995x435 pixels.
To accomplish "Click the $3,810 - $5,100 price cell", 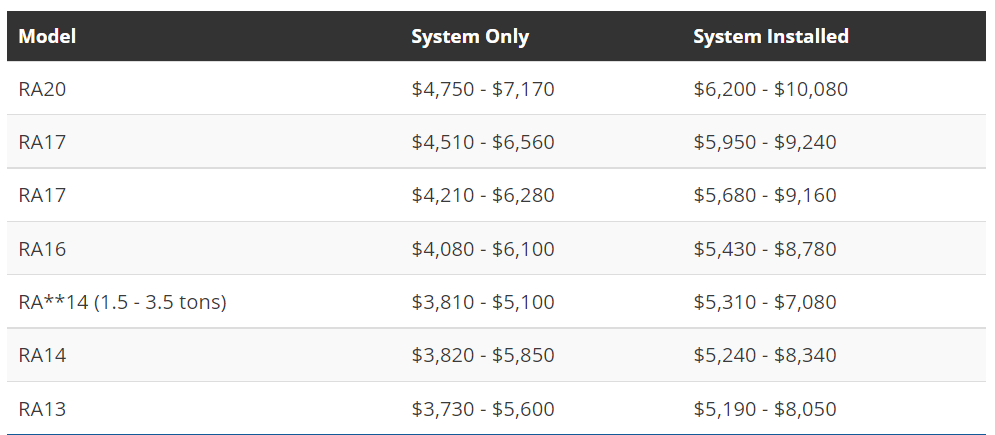I will pyautogui.click(x=483, y=301).
